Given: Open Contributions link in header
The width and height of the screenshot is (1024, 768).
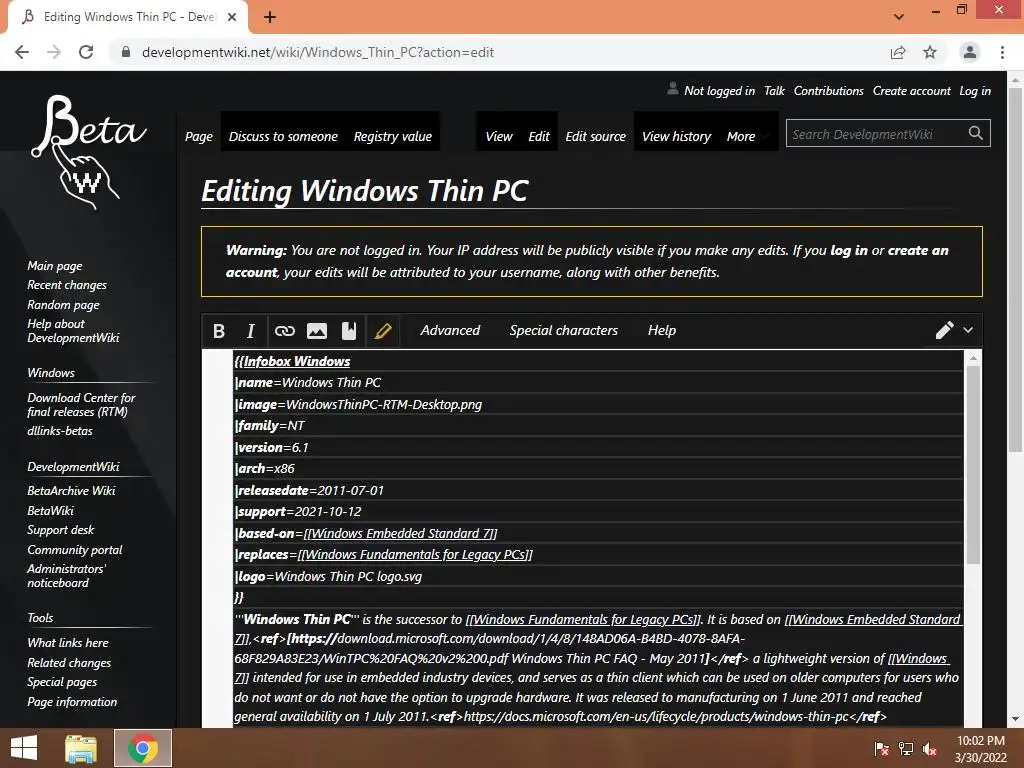Looking at the screenshot, I should click(828, 91).
